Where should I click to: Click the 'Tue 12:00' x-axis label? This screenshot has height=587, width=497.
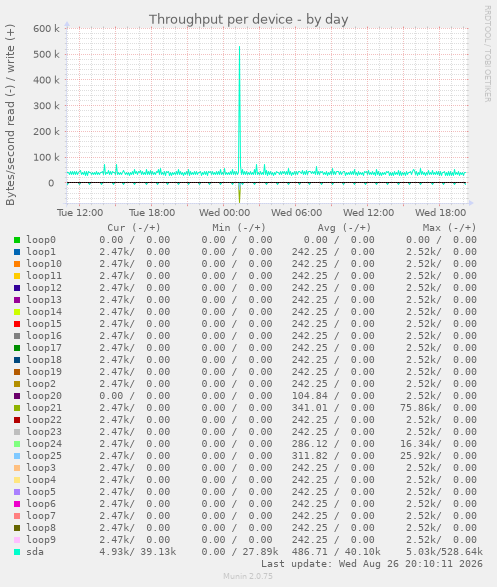tap(80, 213)
